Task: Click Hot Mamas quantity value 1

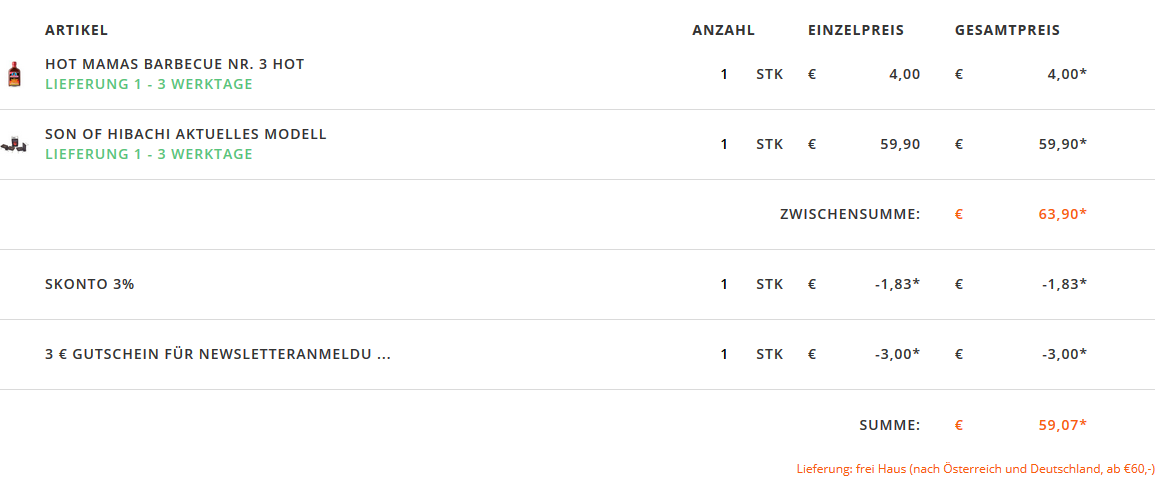Action: pos(724,74)
